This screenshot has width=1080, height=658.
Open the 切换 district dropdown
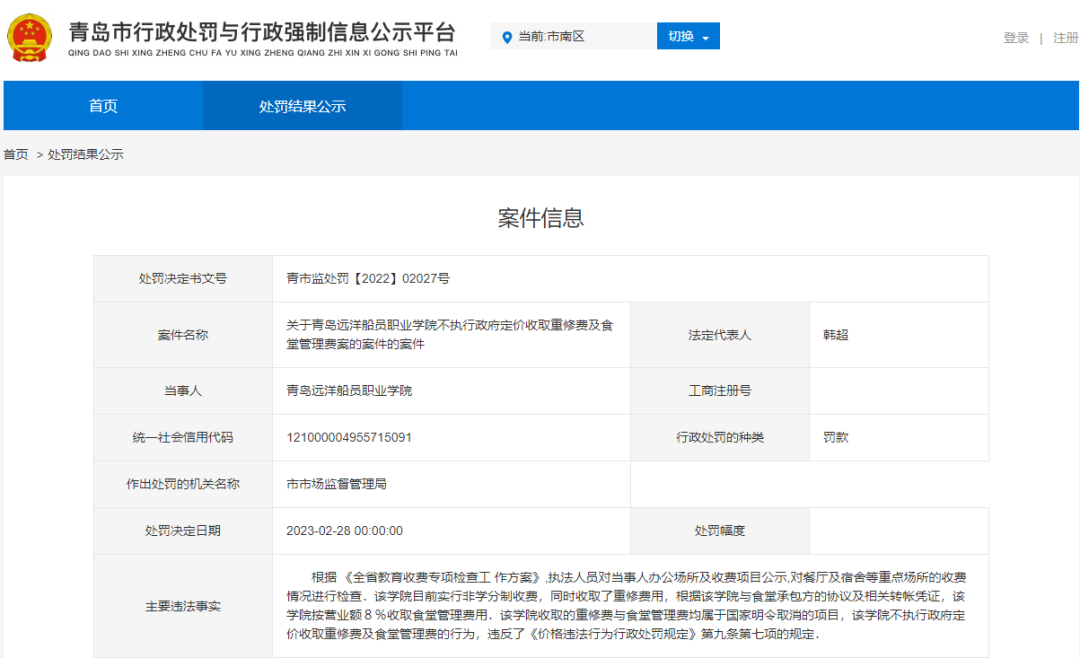tap(688, 37)
